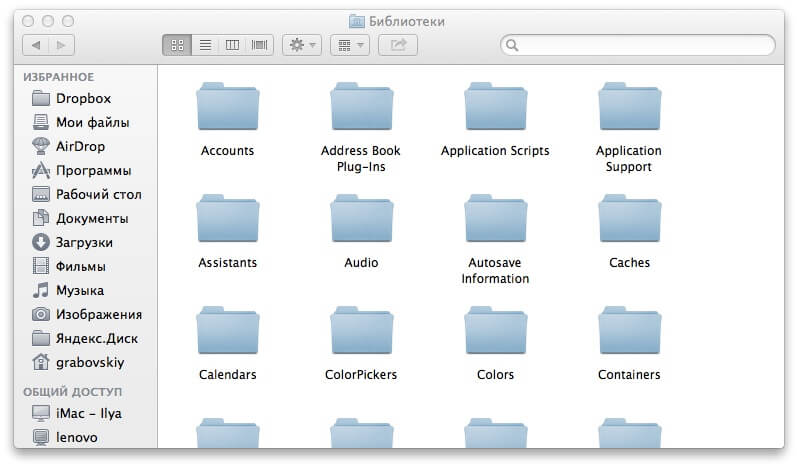Screen dimensions: 798x468
Task: Open Мои файлы in the sidebar
Action: 80,122
